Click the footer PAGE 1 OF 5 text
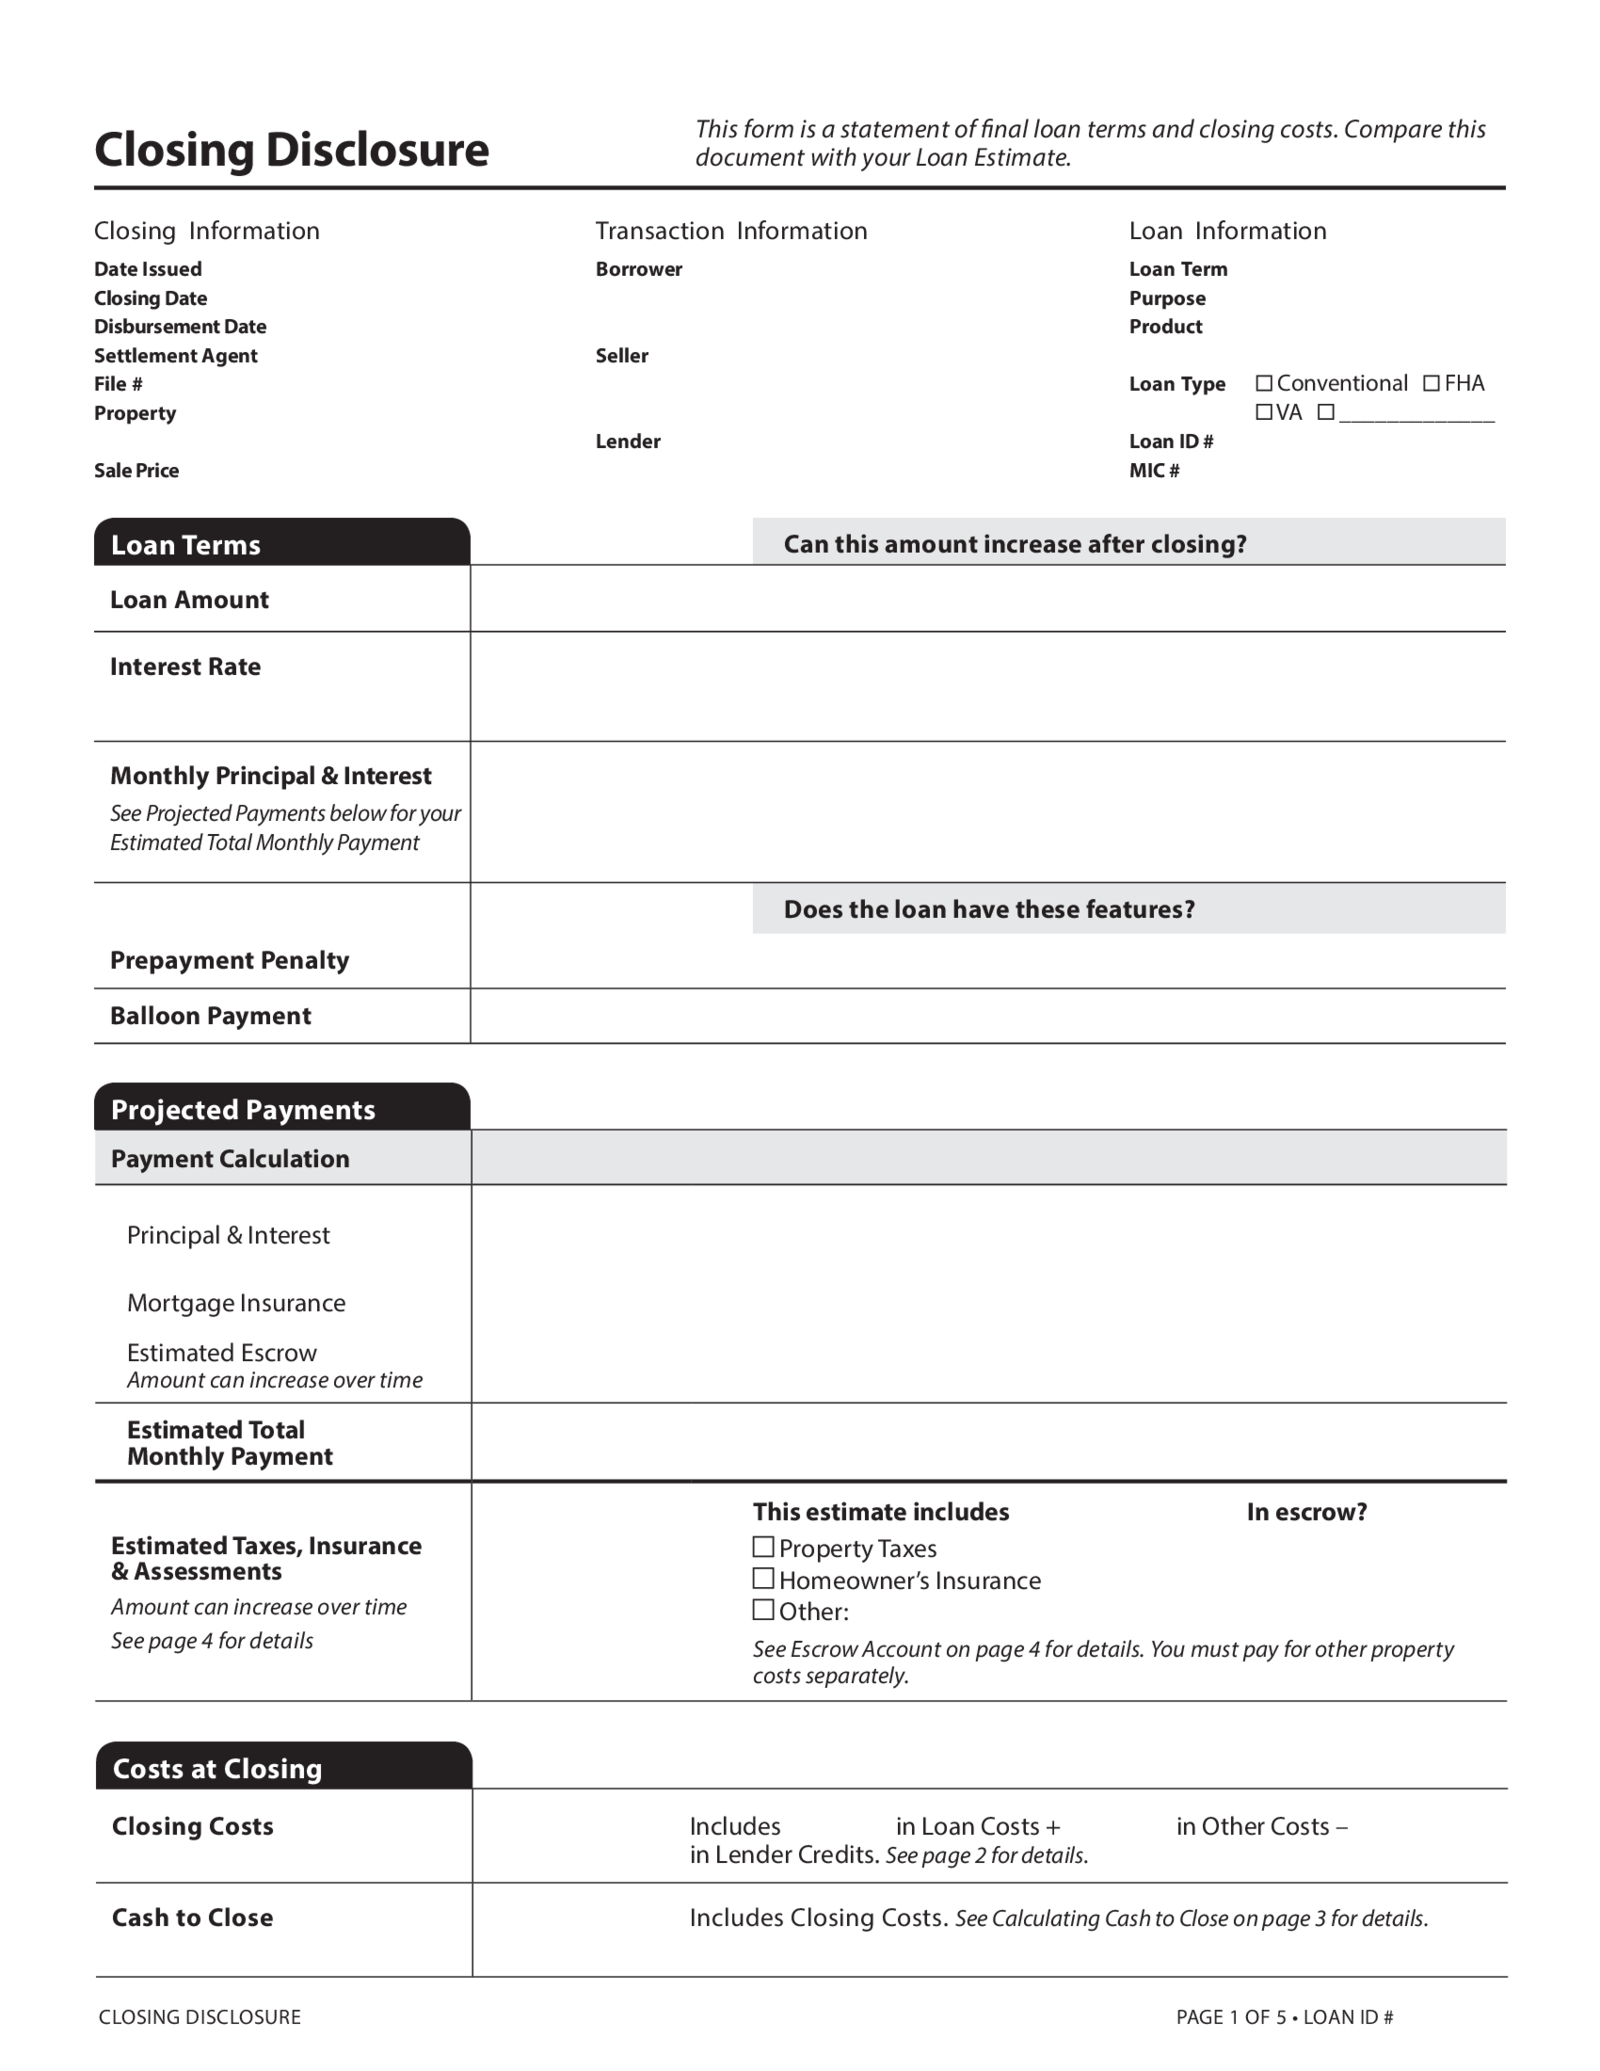Image resolution: width=1600 pixels, height=2071 pixels. [x=1231, y=2017]
